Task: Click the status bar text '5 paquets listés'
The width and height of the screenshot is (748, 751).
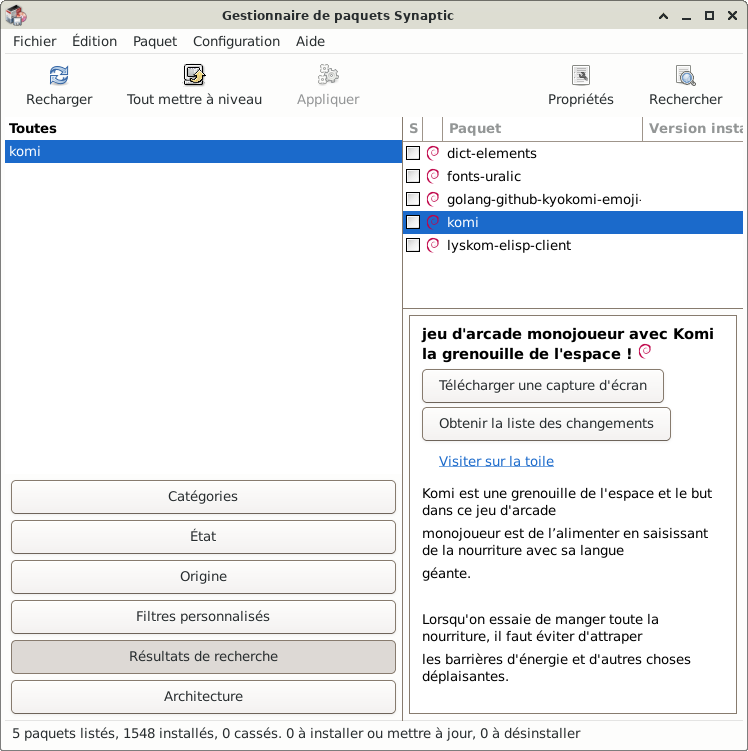Action: click(x=64, y=733)
